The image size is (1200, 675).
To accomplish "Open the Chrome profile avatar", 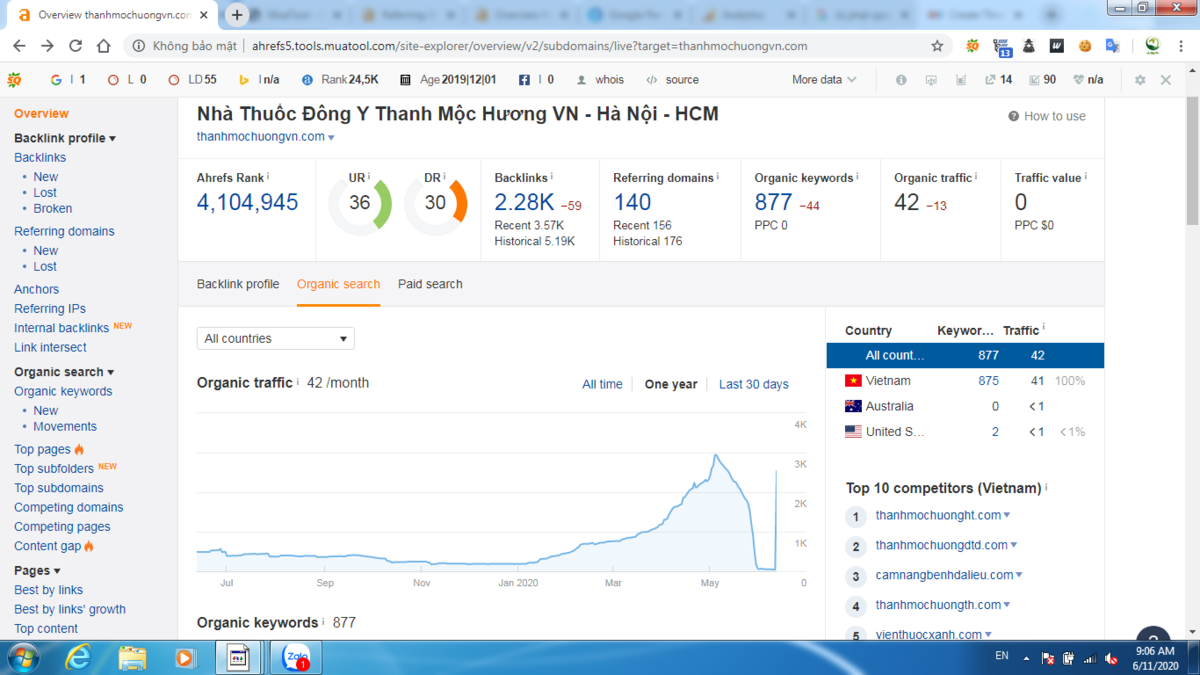I will point(1153,46).
